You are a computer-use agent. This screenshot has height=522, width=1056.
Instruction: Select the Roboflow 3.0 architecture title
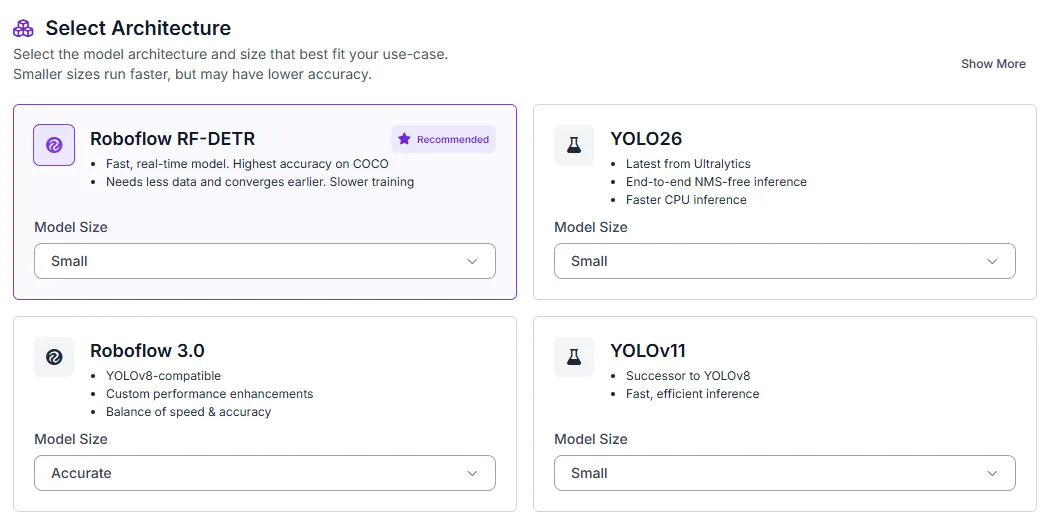(147, 351)
